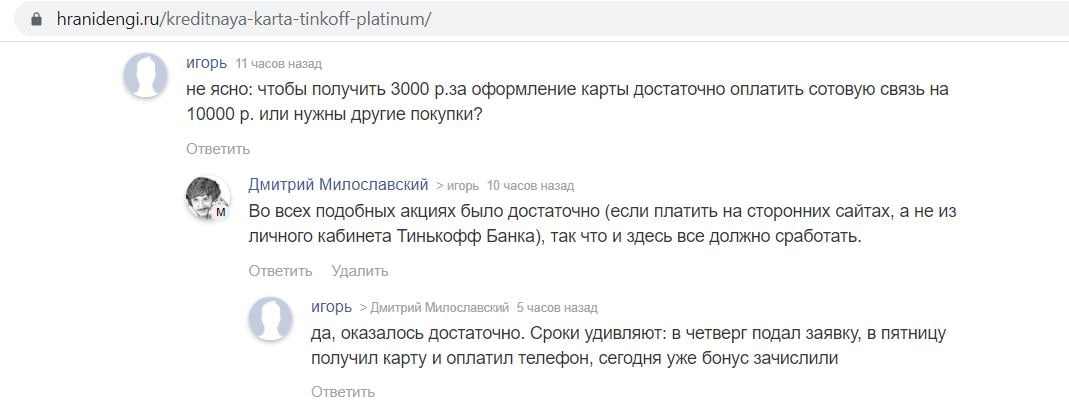Click игорь's avatar on the last reply
Screen dimensions: 1069x405
271,319
